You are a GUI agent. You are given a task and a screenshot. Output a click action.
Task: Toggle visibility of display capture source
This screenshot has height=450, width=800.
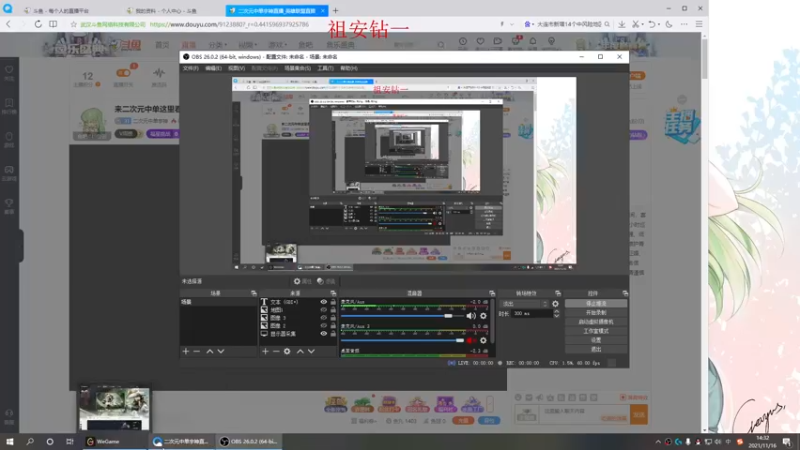(x=323, y=334)
